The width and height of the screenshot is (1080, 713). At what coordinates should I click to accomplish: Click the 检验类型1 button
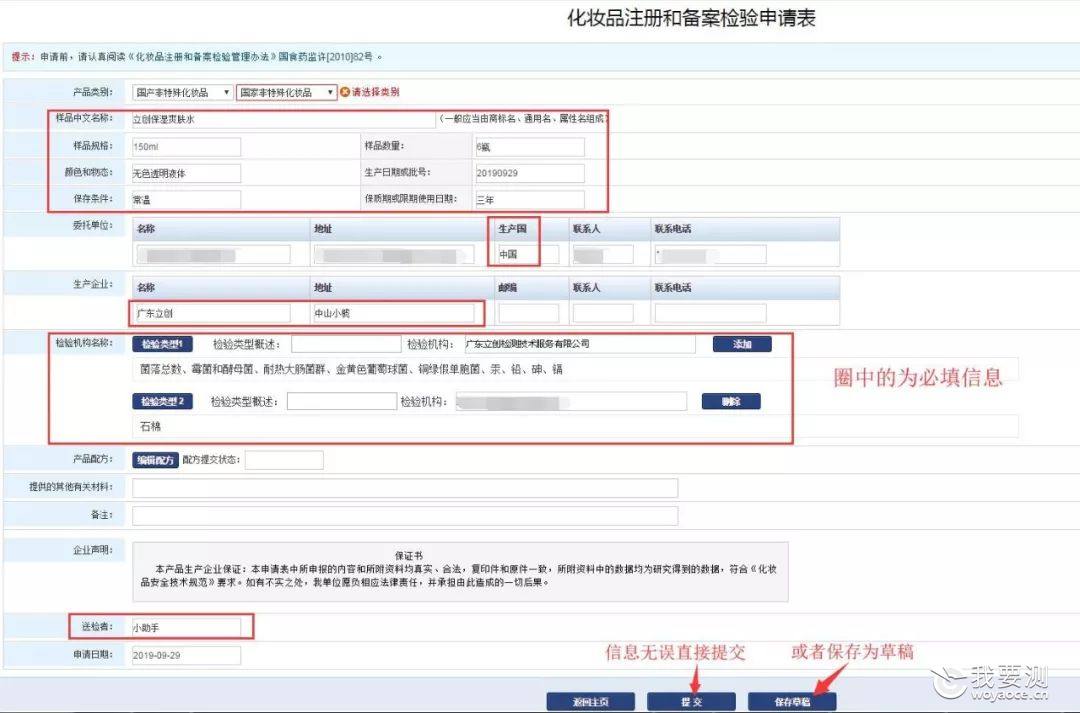(x=163, y=344)
